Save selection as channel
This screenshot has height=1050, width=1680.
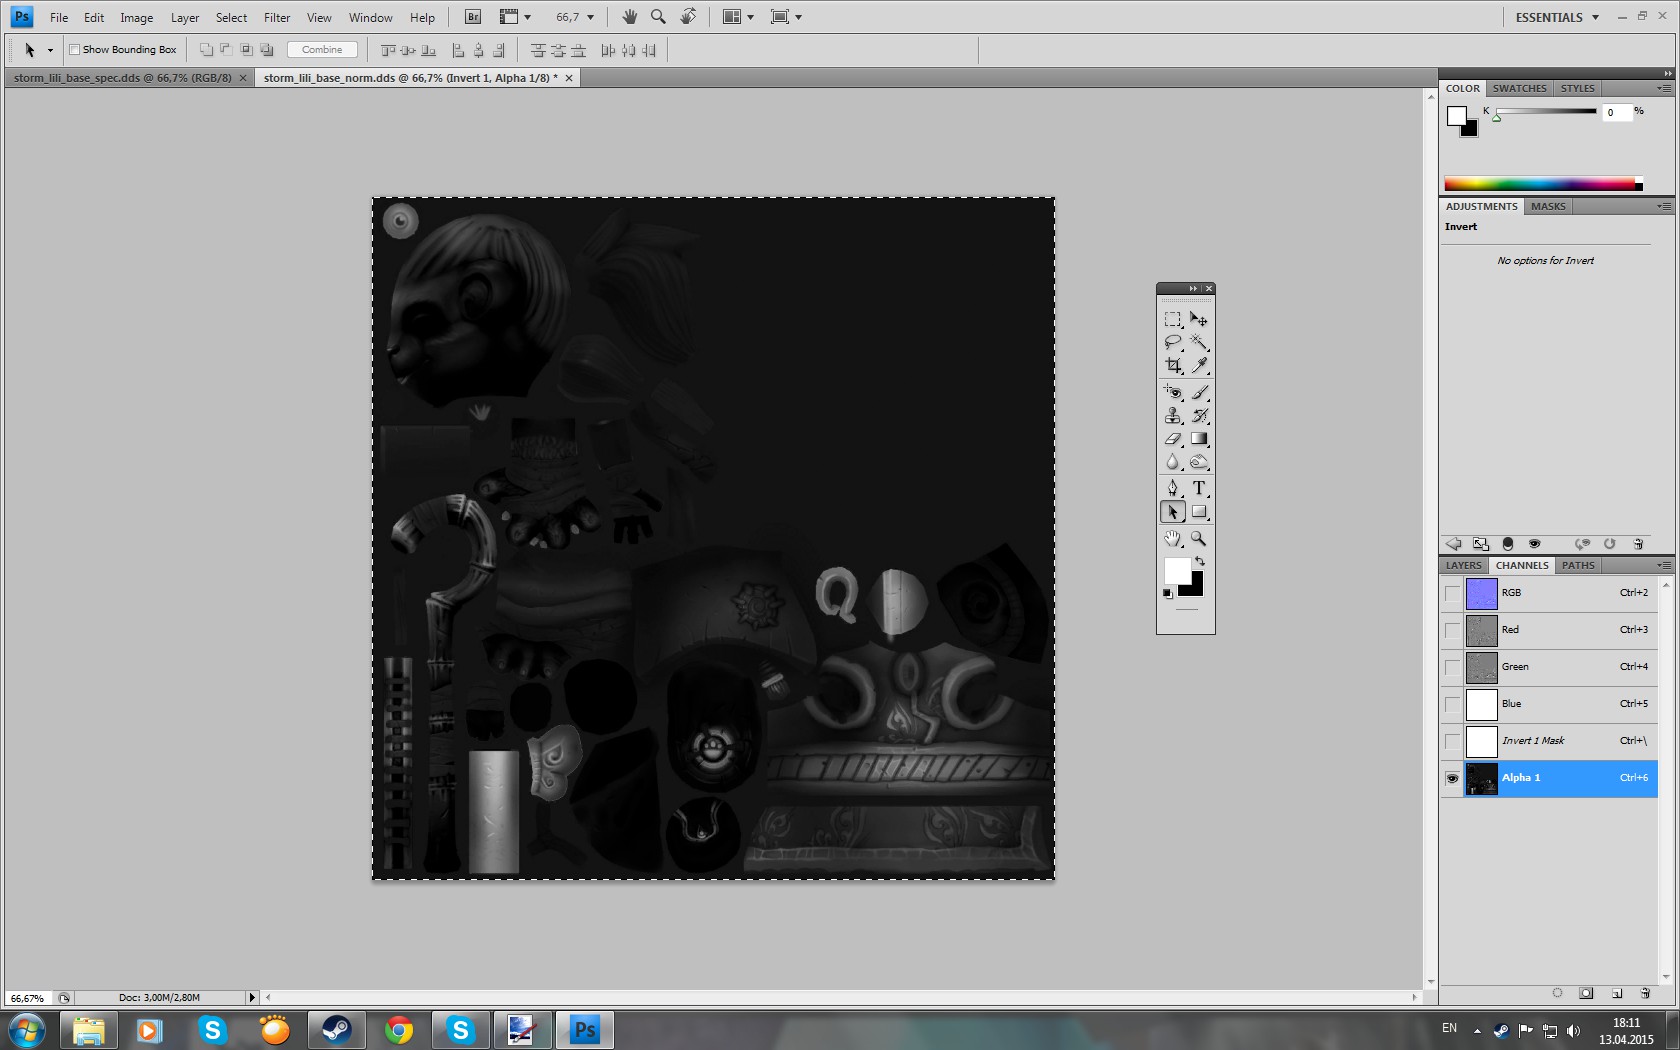click(1586, 993)
